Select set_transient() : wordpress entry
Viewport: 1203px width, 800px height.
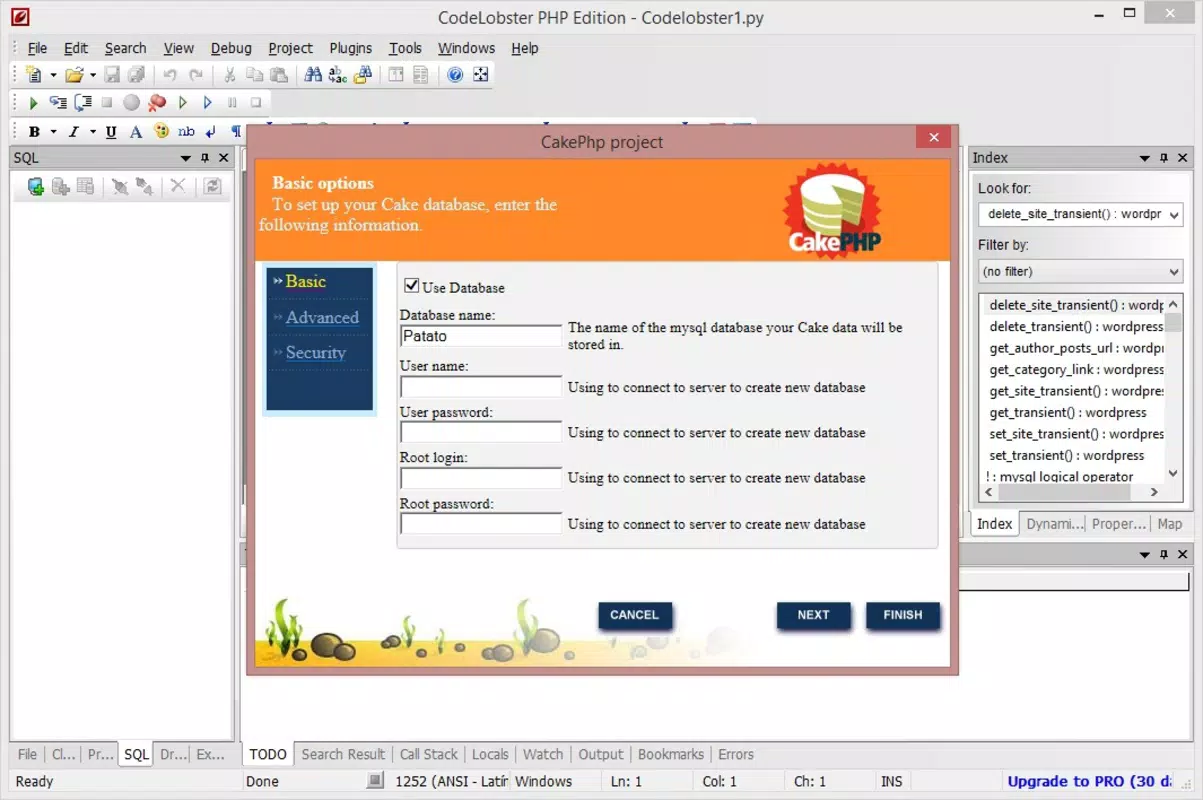pyautogui.click(x=1066, y=455)
